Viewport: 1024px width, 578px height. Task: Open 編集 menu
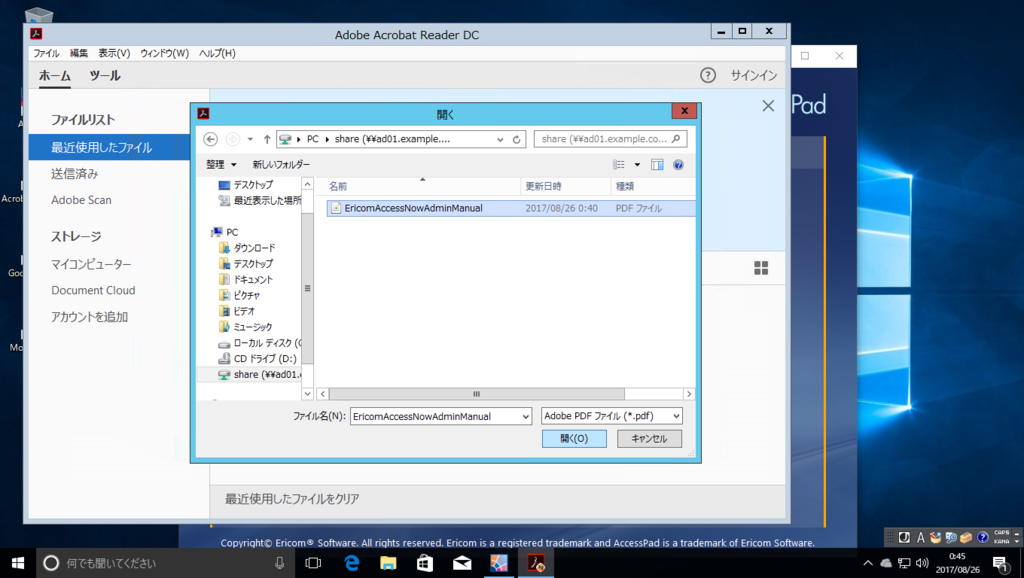pyautogui.click(x=79, y=53)
